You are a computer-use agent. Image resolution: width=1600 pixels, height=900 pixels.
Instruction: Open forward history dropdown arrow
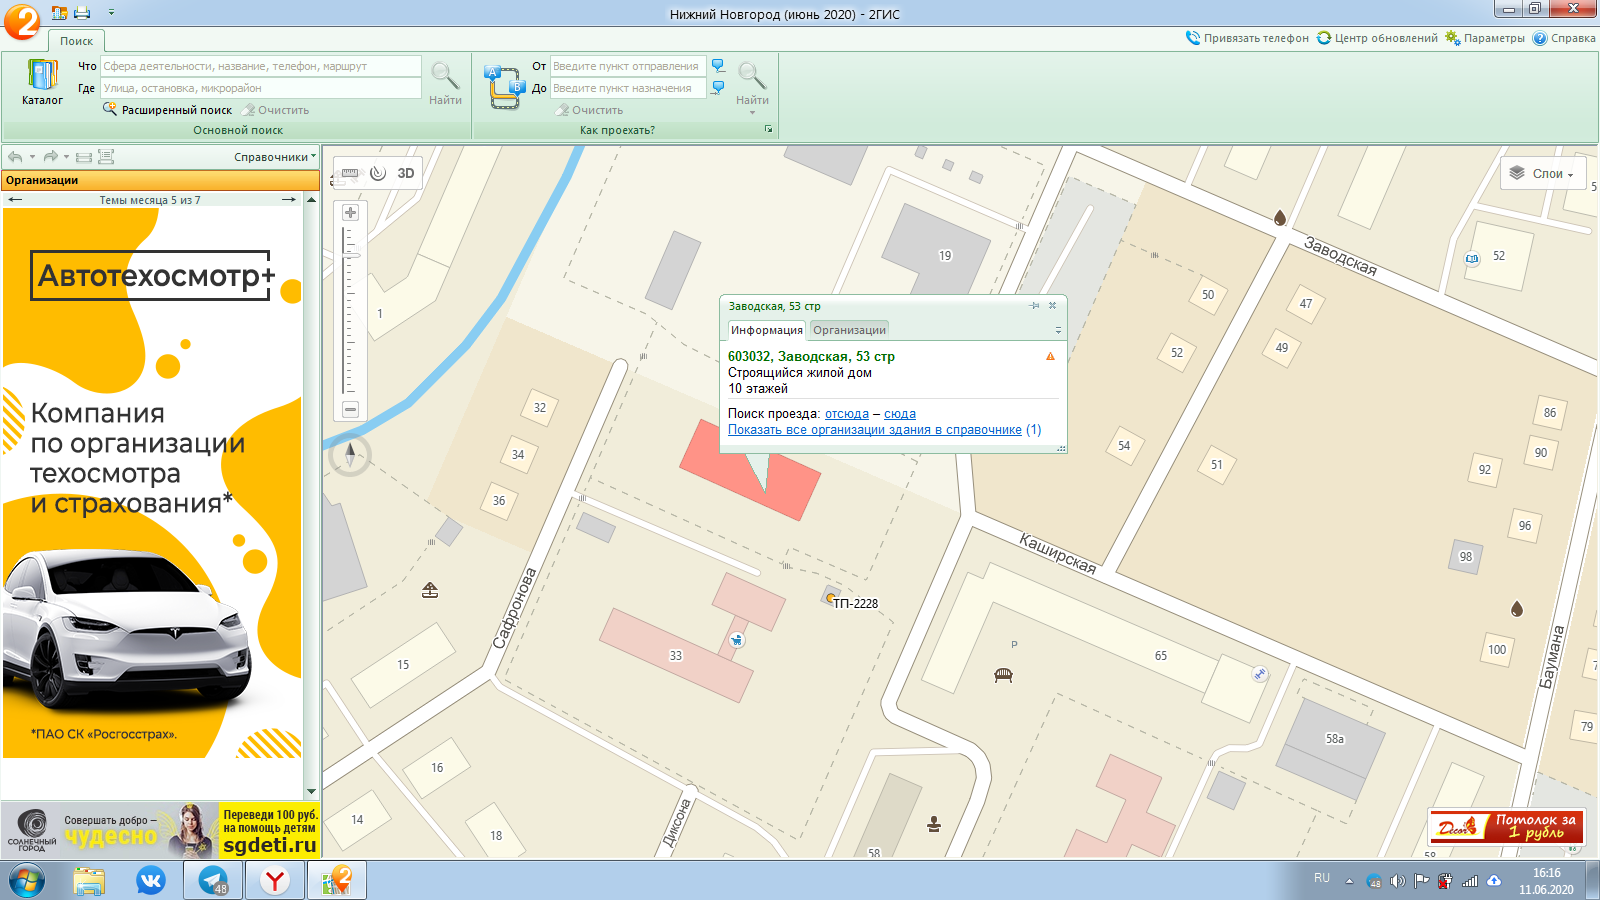click(x=66, y=157)
